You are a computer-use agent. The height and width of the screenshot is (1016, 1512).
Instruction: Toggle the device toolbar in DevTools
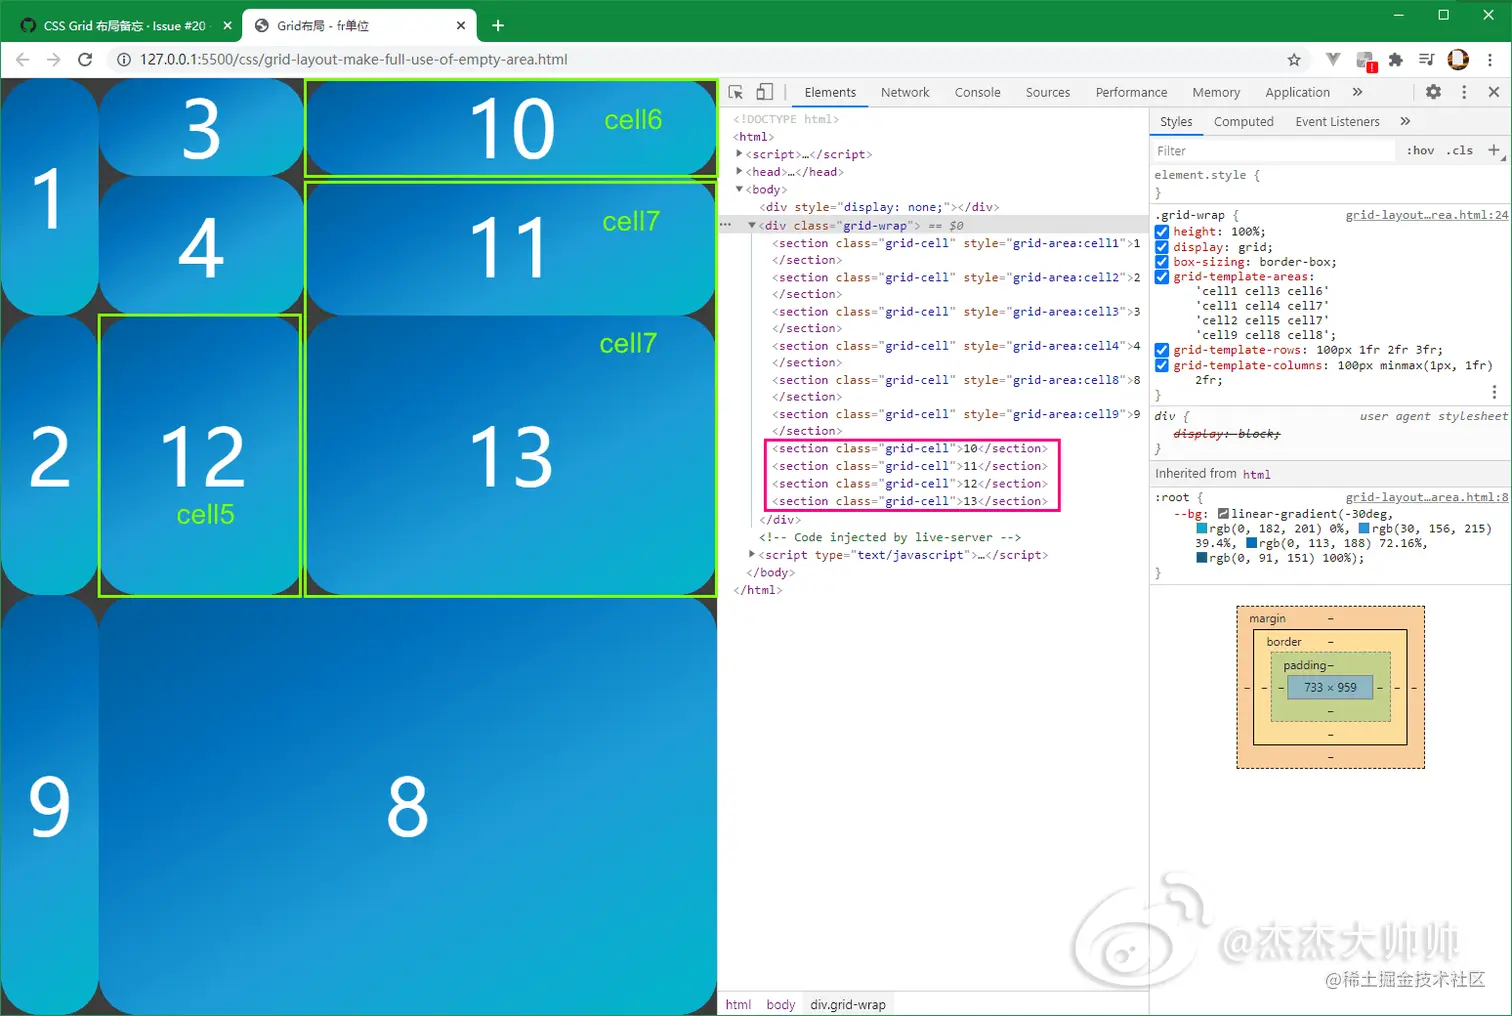(x=765, y=92)
